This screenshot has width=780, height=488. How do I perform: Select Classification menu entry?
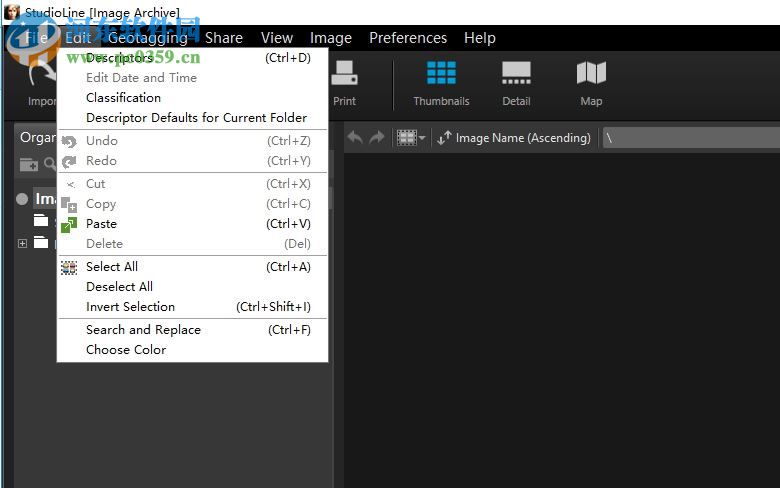coord(193,98)
